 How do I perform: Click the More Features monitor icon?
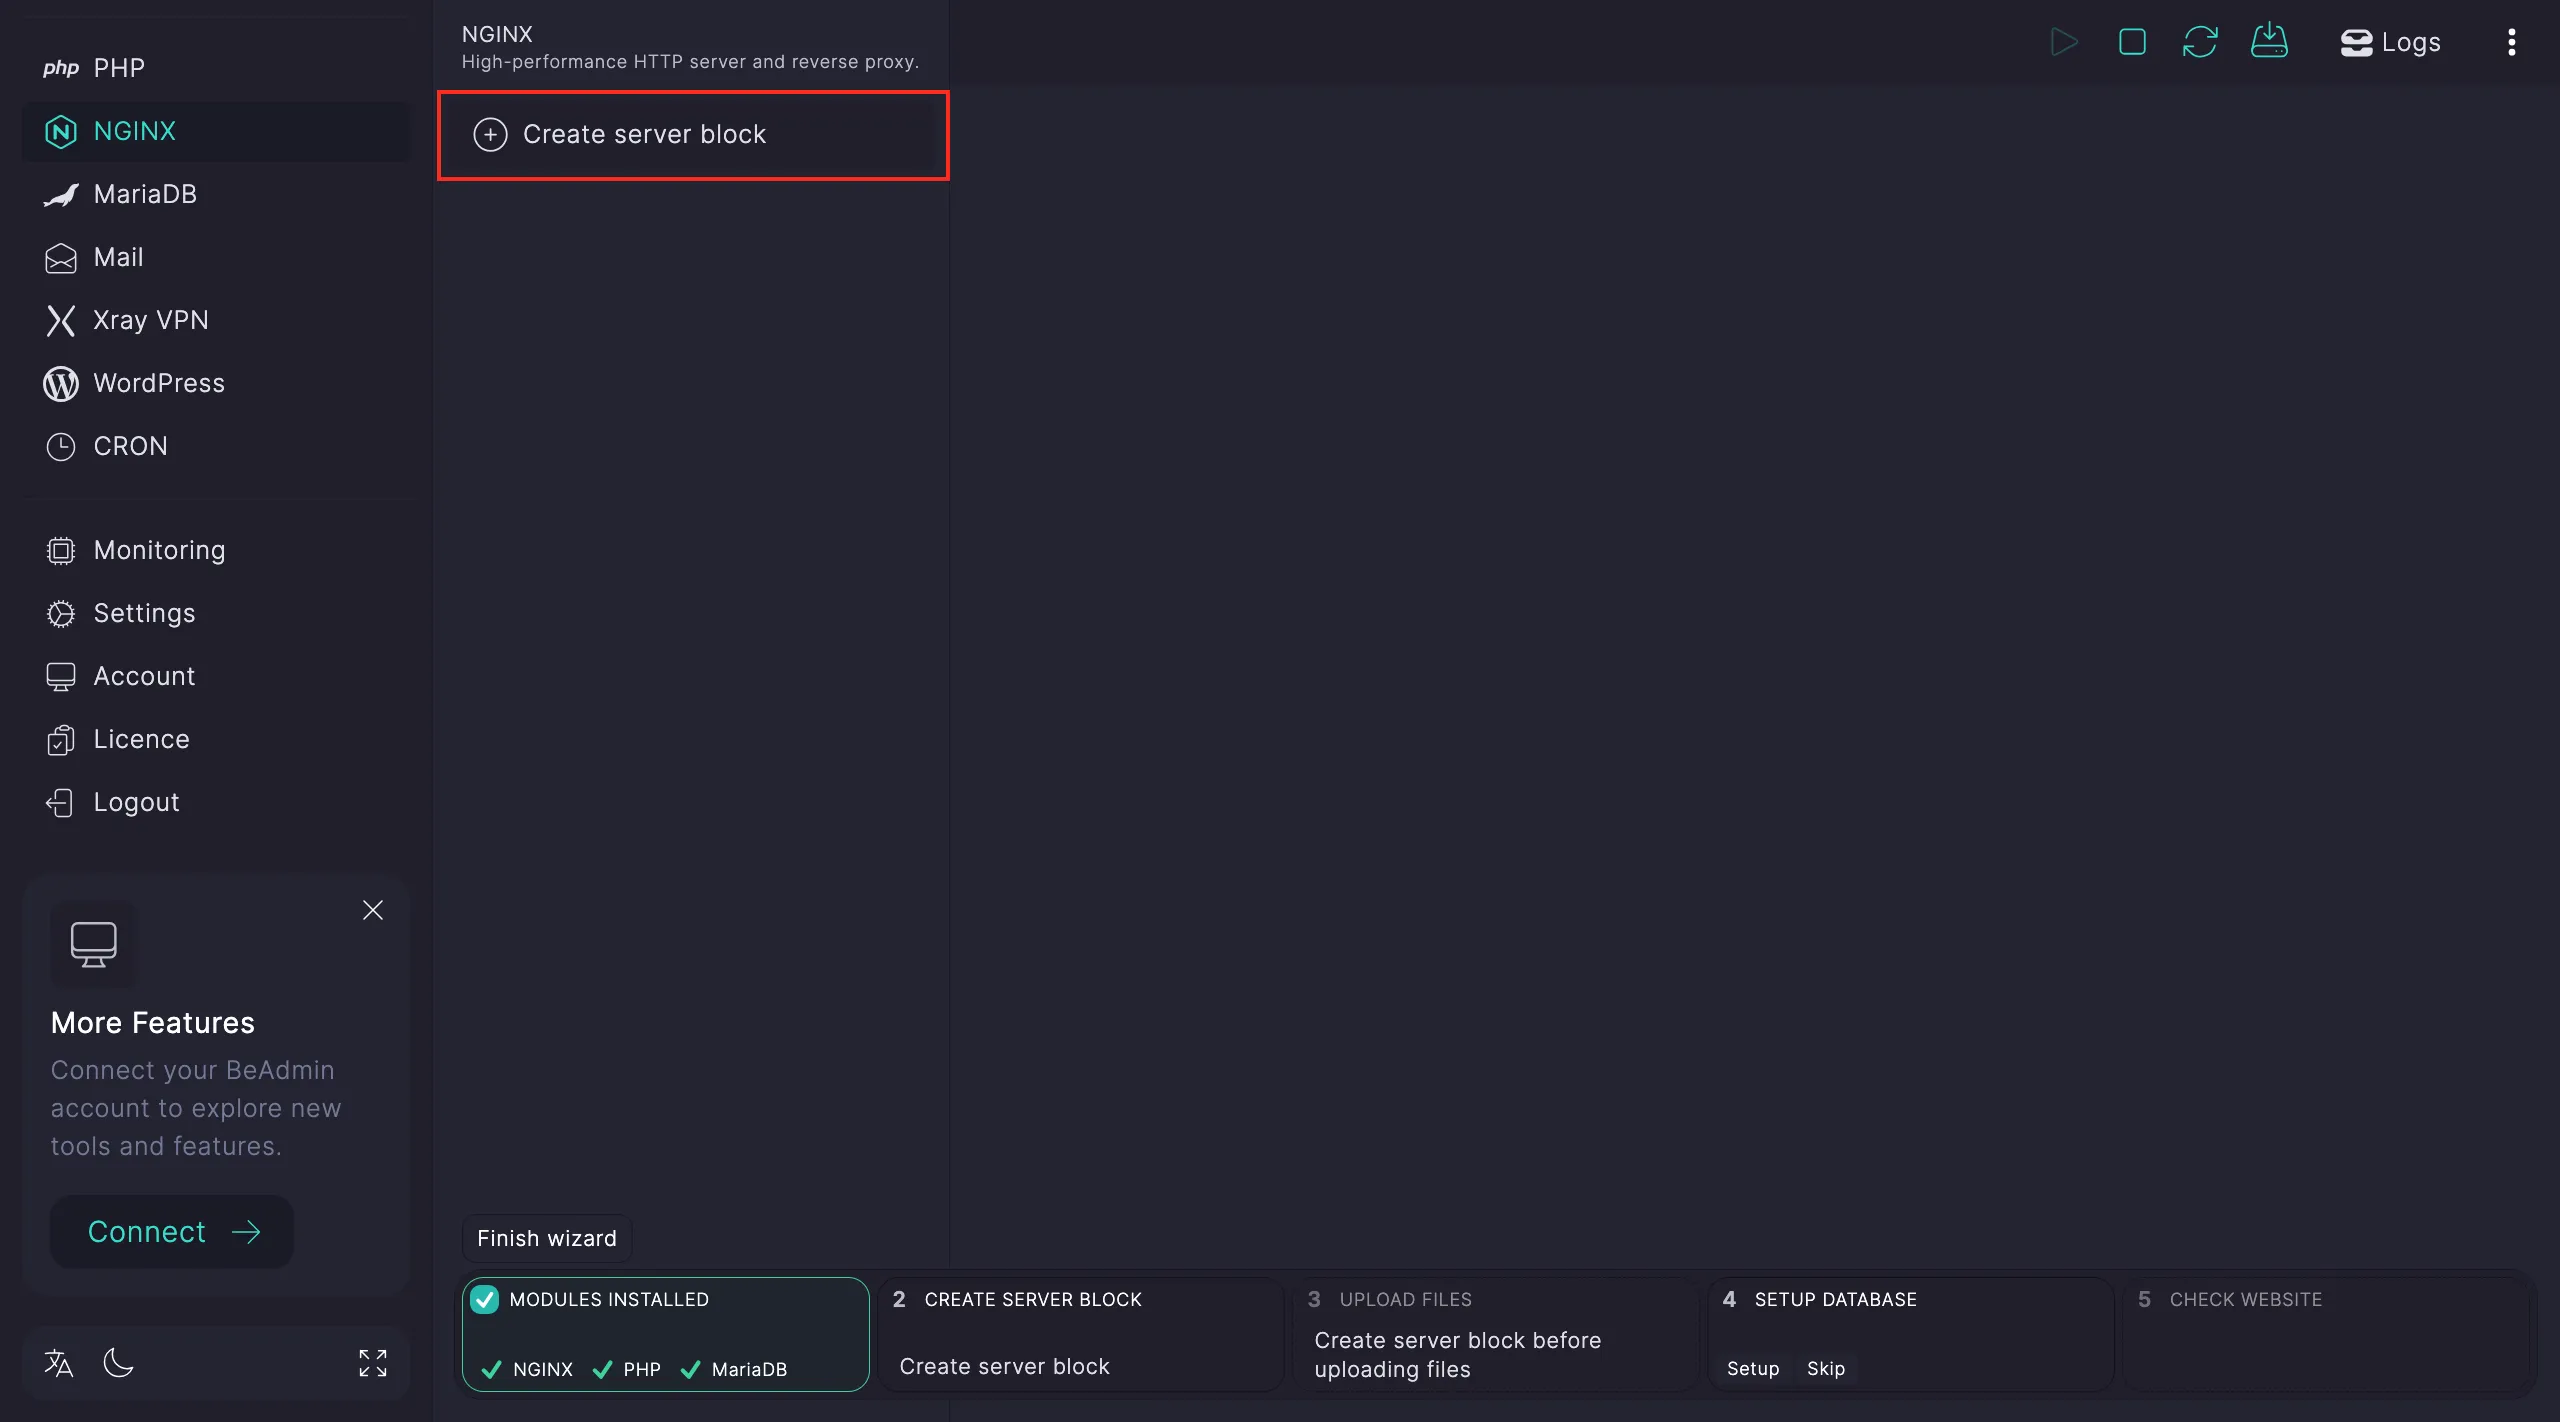point(93,944)
